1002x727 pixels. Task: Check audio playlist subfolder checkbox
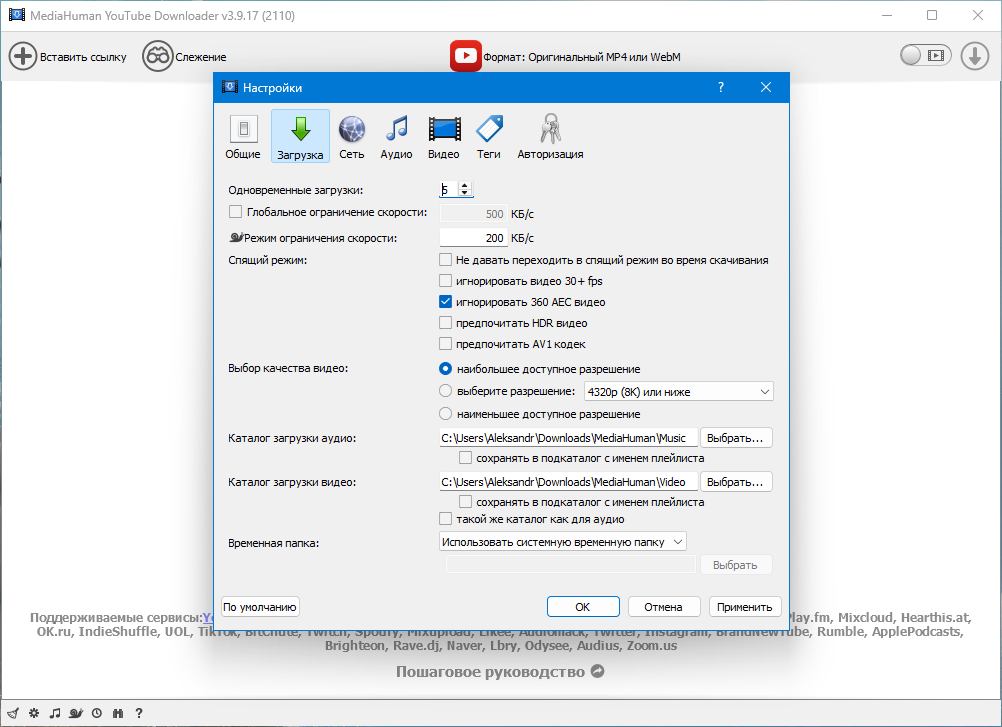(465, 457)
